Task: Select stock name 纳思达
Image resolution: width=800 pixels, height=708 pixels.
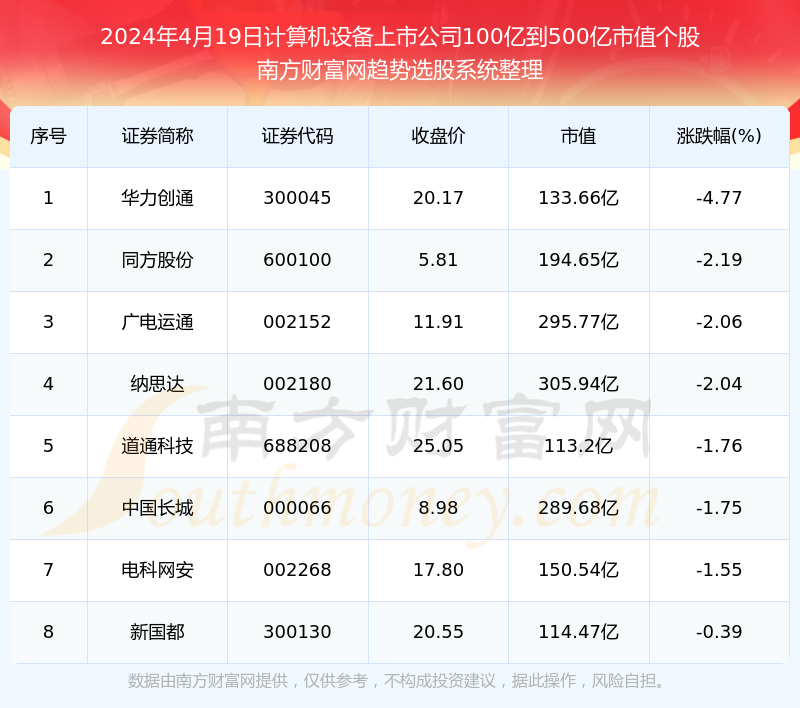Action: click(x=157, y=384)
